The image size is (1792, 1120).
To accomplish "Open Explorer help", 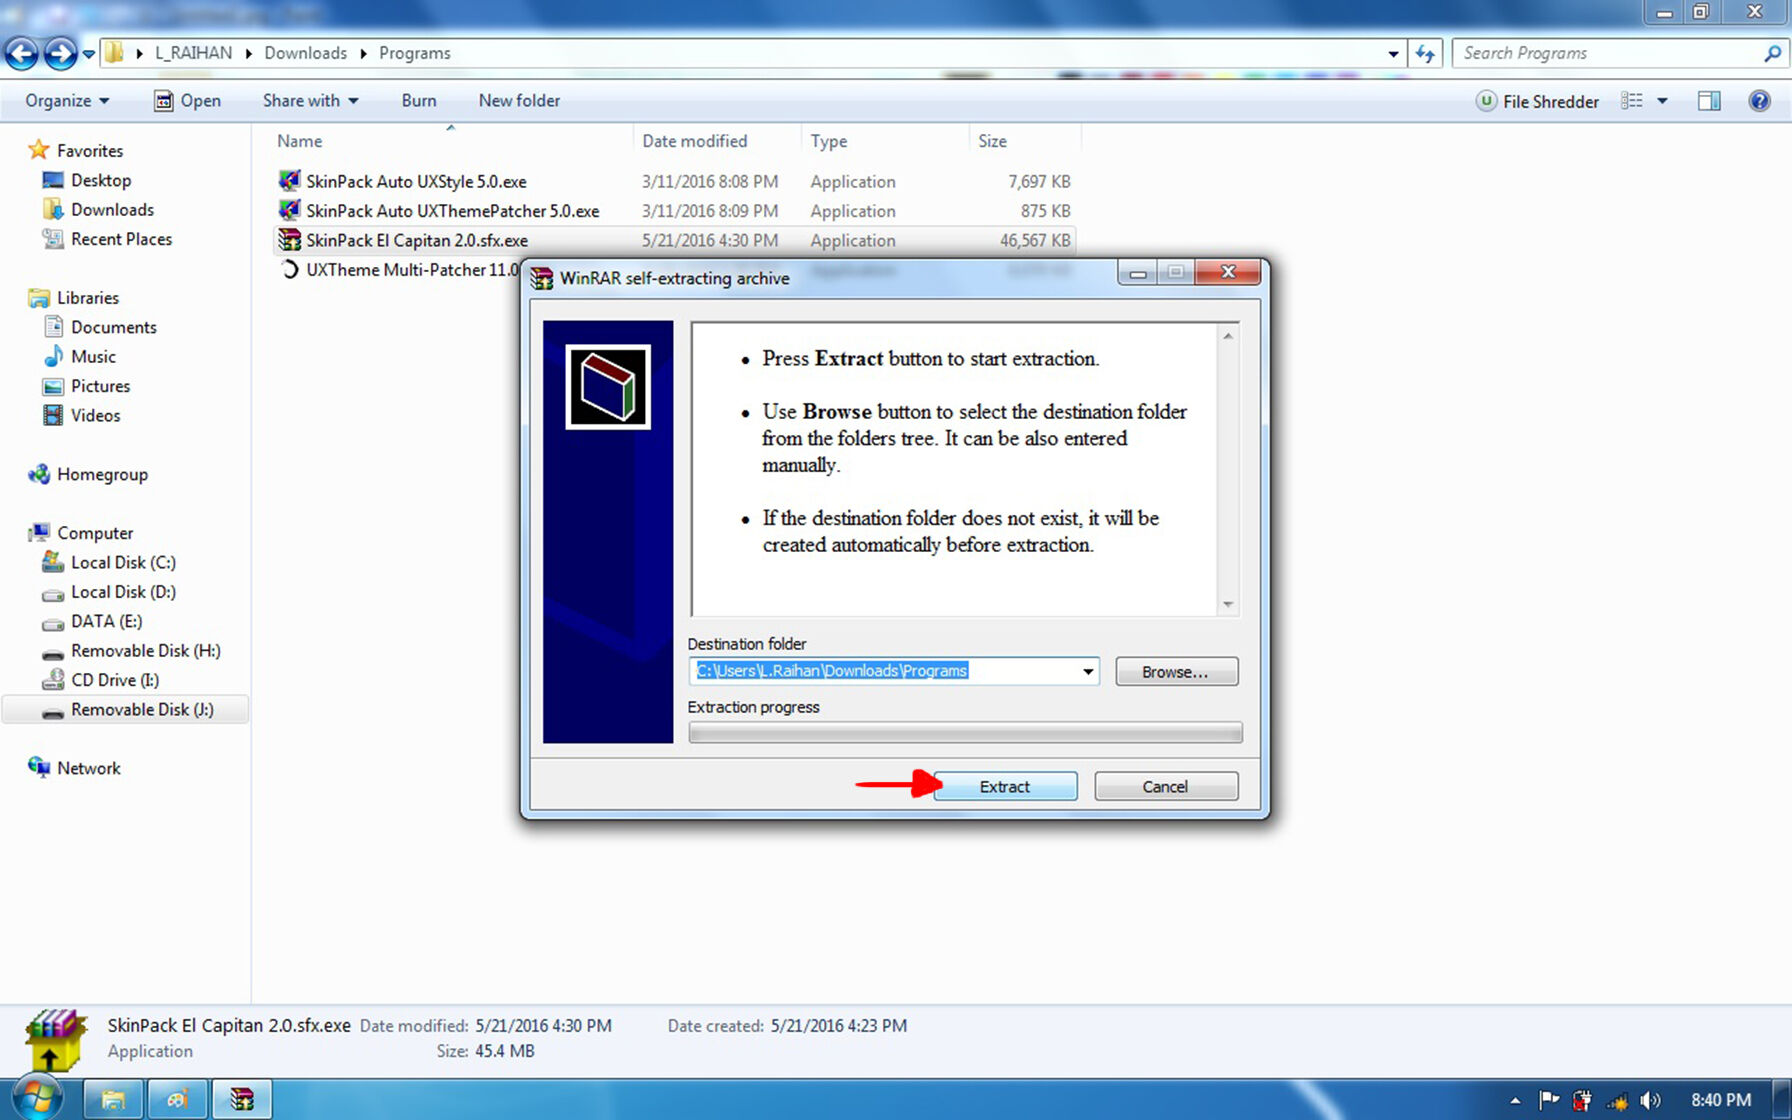I will pyautogui.click(x=1759, y=101).
